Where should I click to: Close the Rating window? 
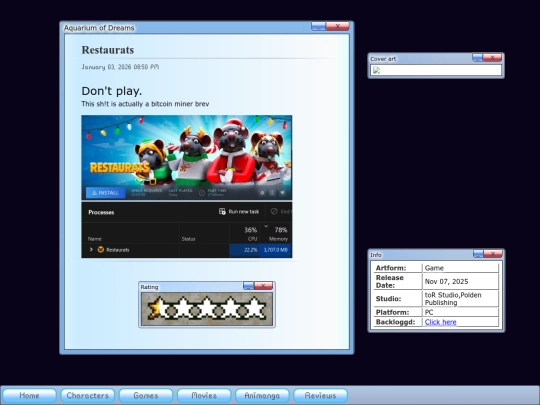tap(263, 286)
